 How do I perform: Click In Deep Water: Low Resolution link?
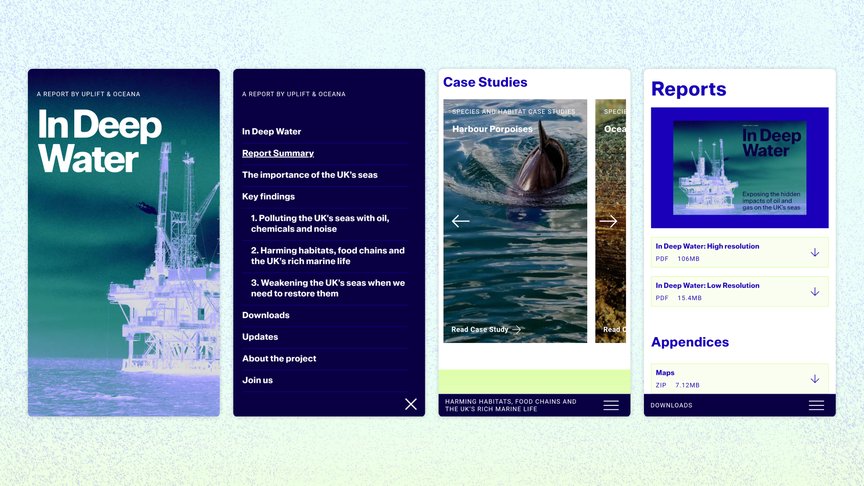coord(708,285)
